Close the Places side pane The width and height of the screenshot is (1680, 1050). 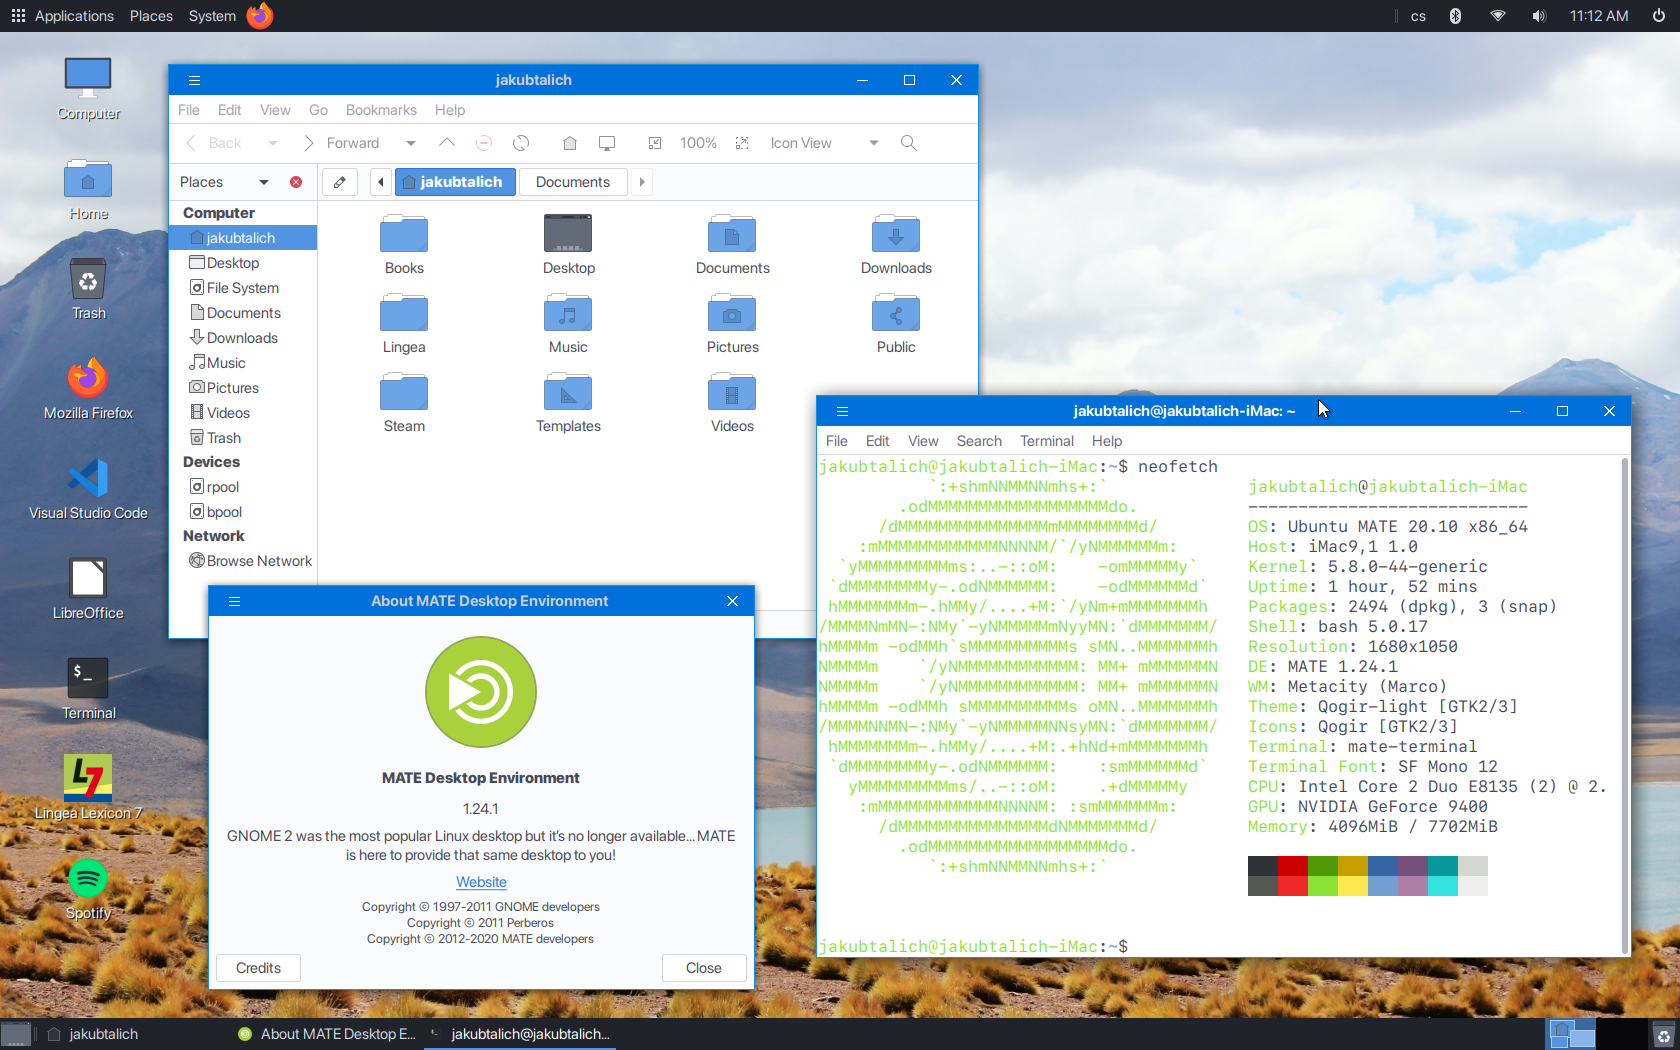[x=296, y=182]
